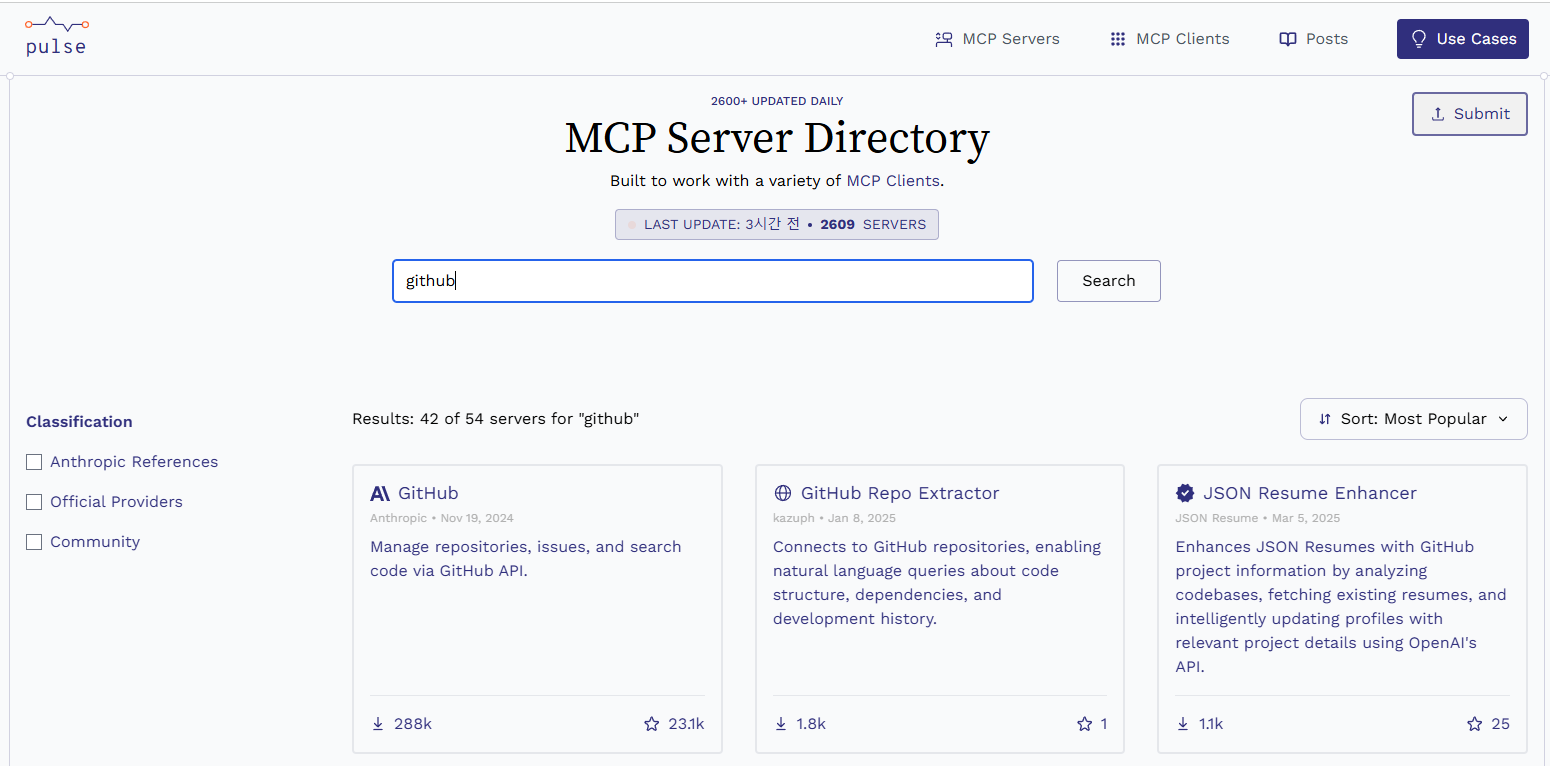Click star icon on JSON Resume Enhancer card

[x=1475, y=724]
